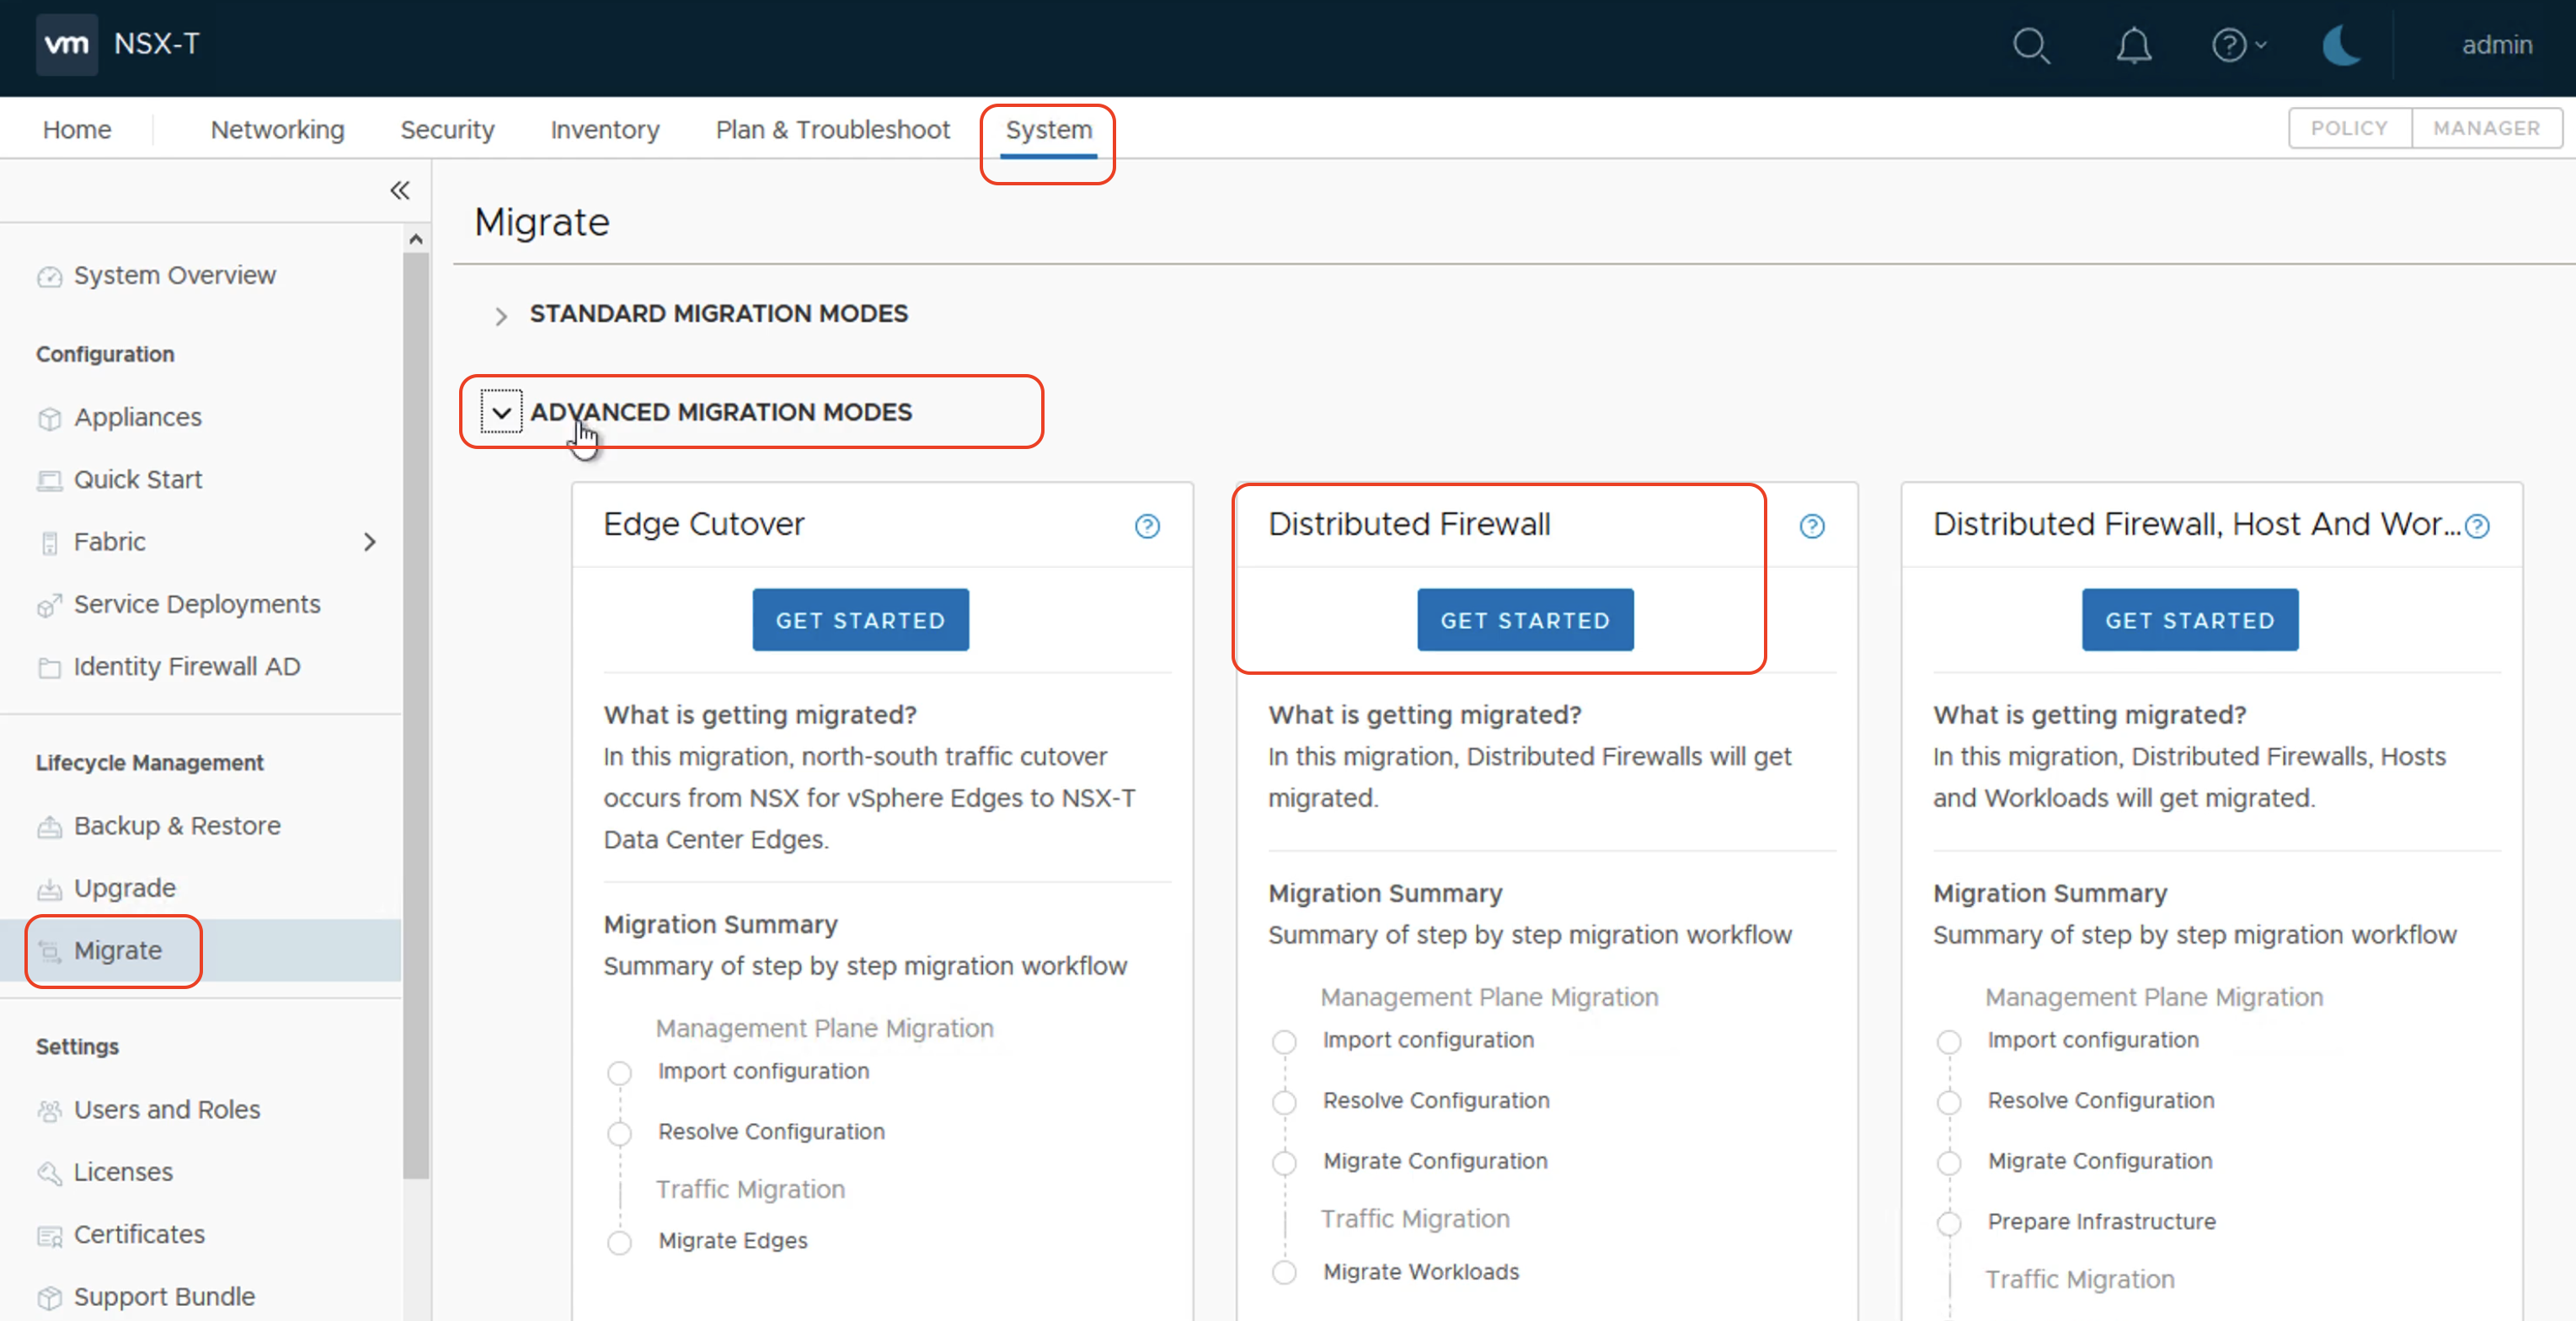Open System Overview page
This screenshot has height=1321, width=2576.
pos(174,275)
